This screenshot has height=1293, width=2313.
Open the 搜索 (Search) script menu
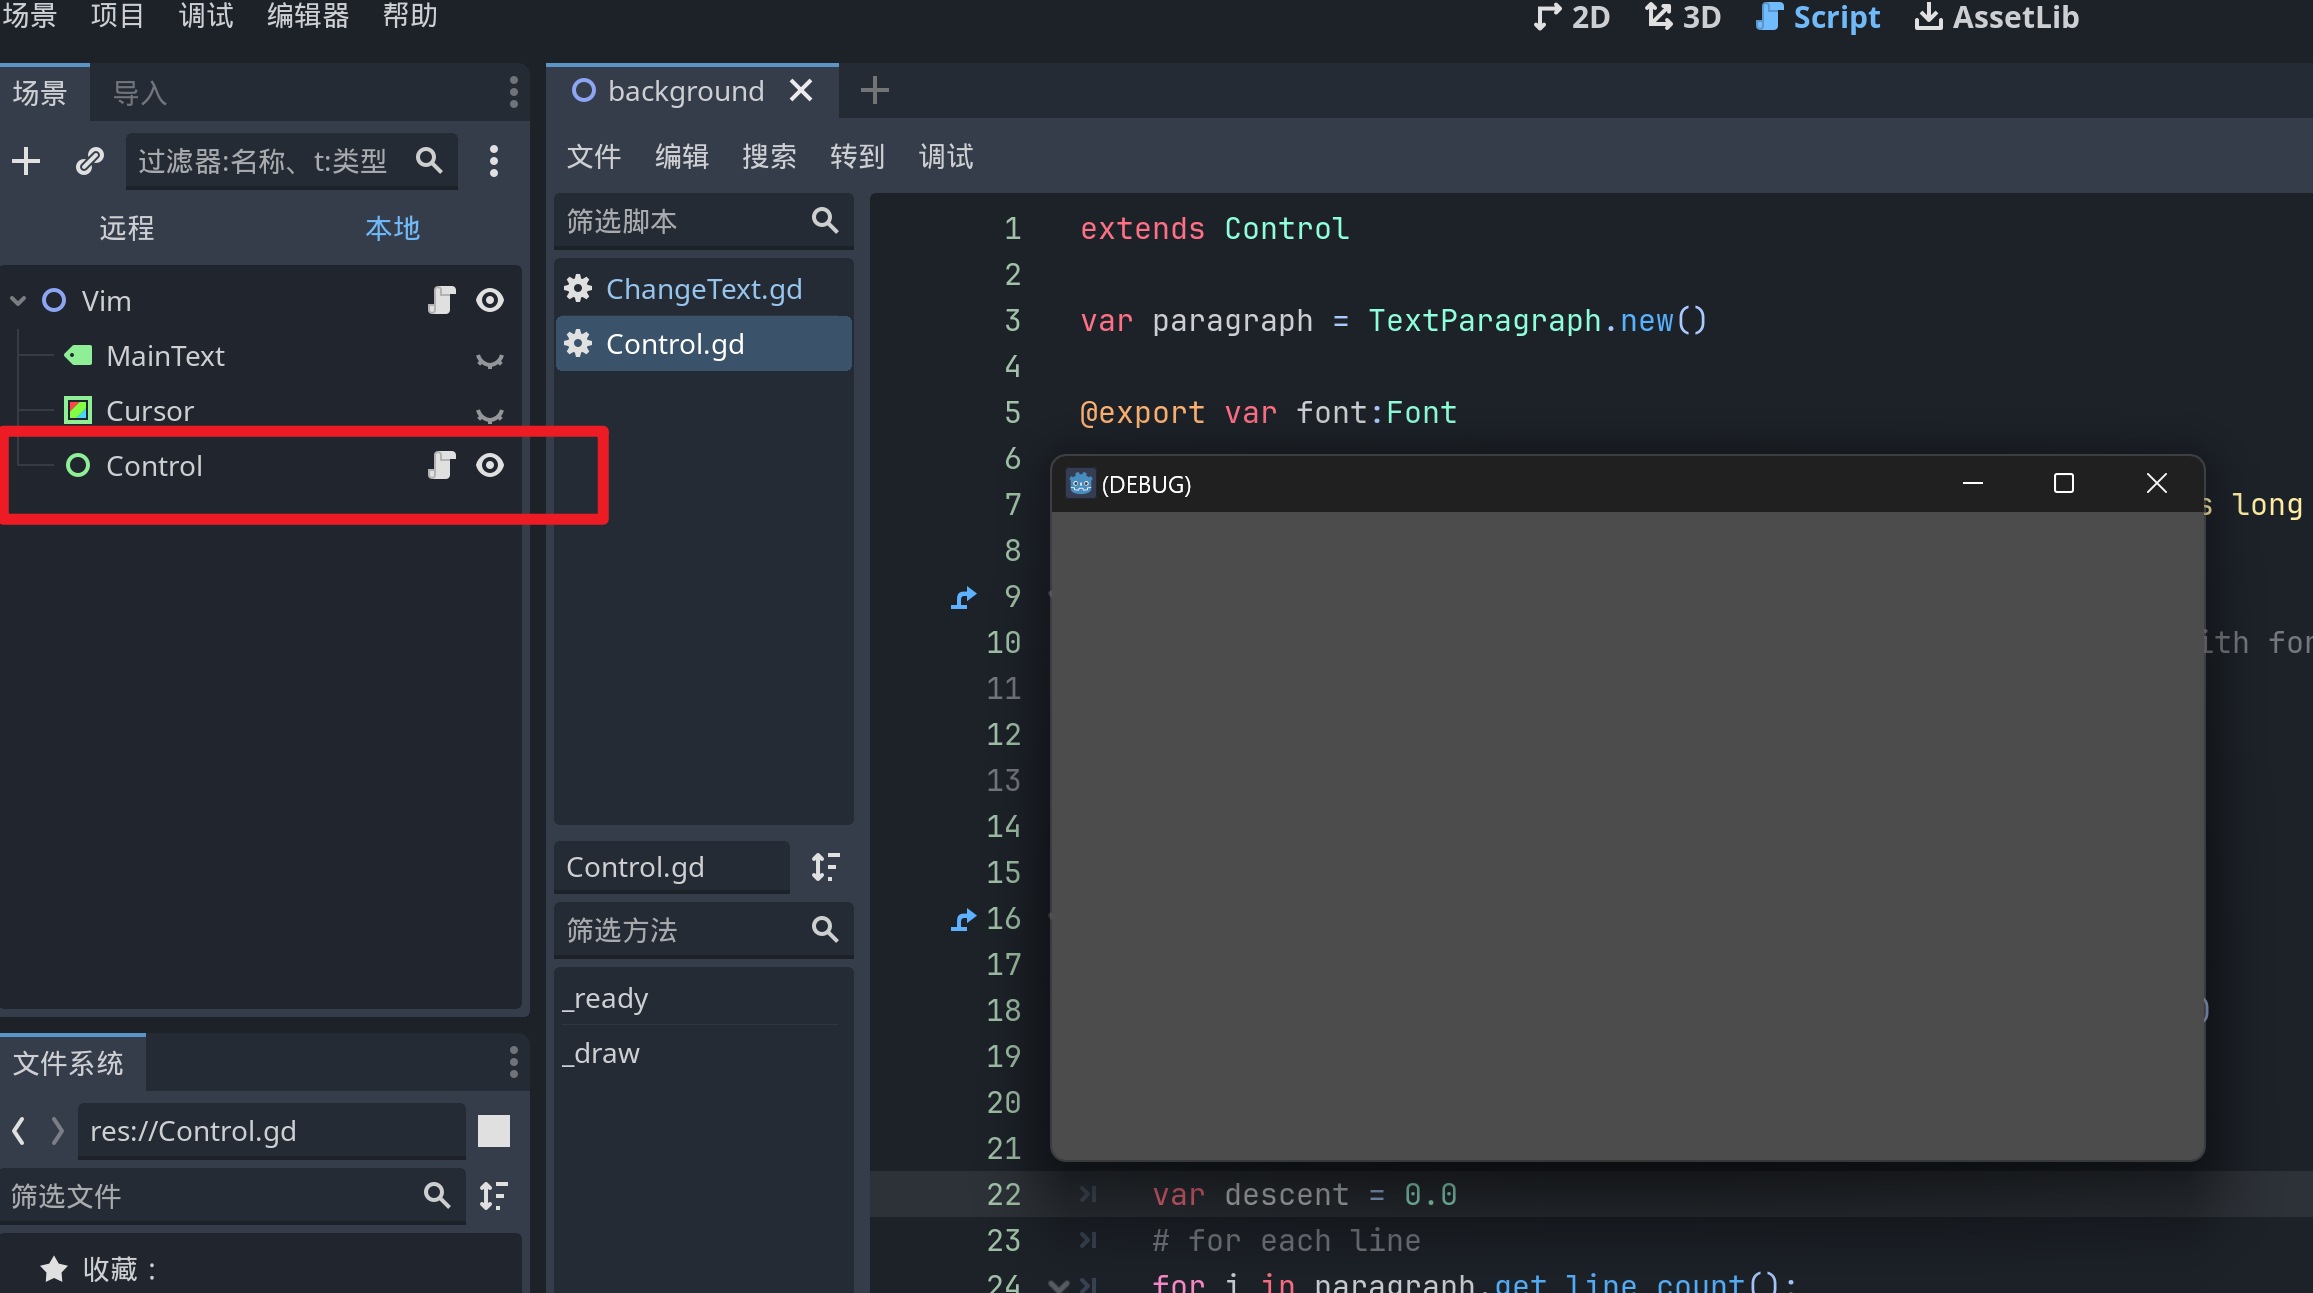click(x=768, y=156)
